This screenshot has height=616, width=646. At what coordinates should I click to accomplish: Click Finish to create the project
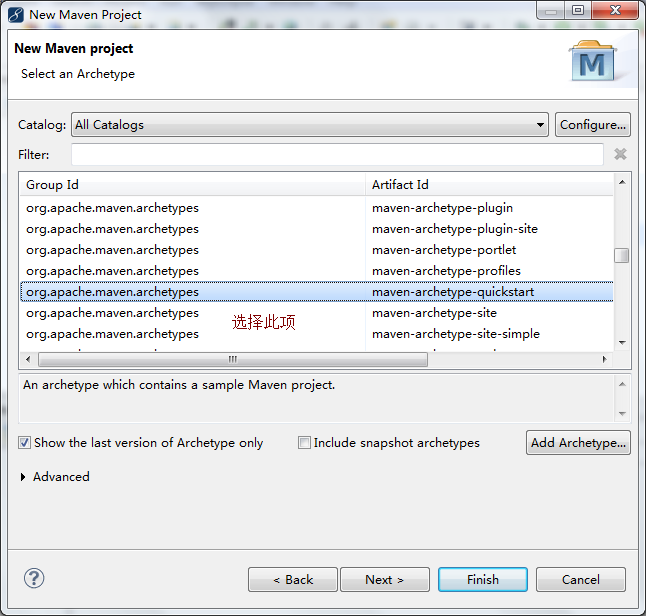click(x=483, y=580)
